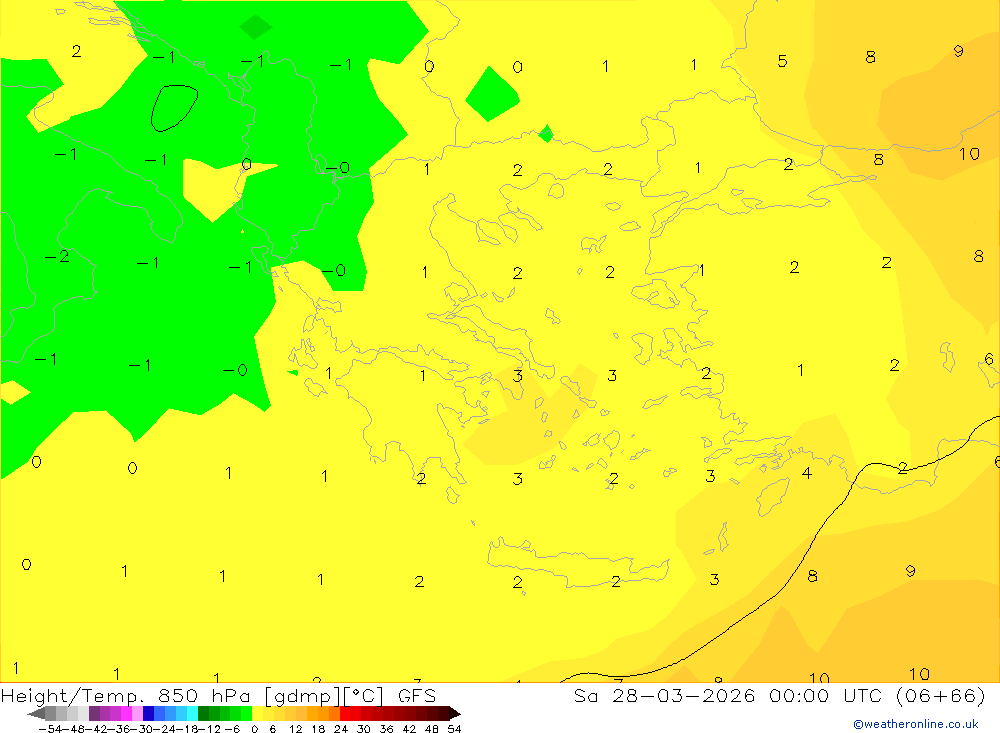The width and height of the screenshot is (1000, 733).
Task: Click the 'GFS' model label
Action: [x=416, y=696]
